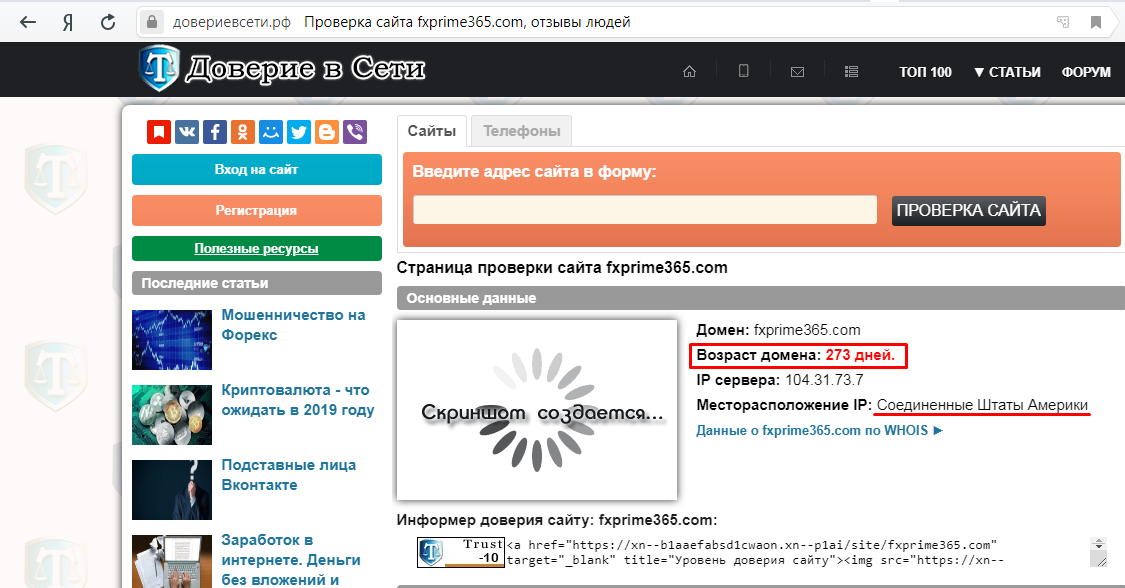Switch to the Телефоны tab
The width and height of the screenshot is (1125, 588).
coord(522,131)
